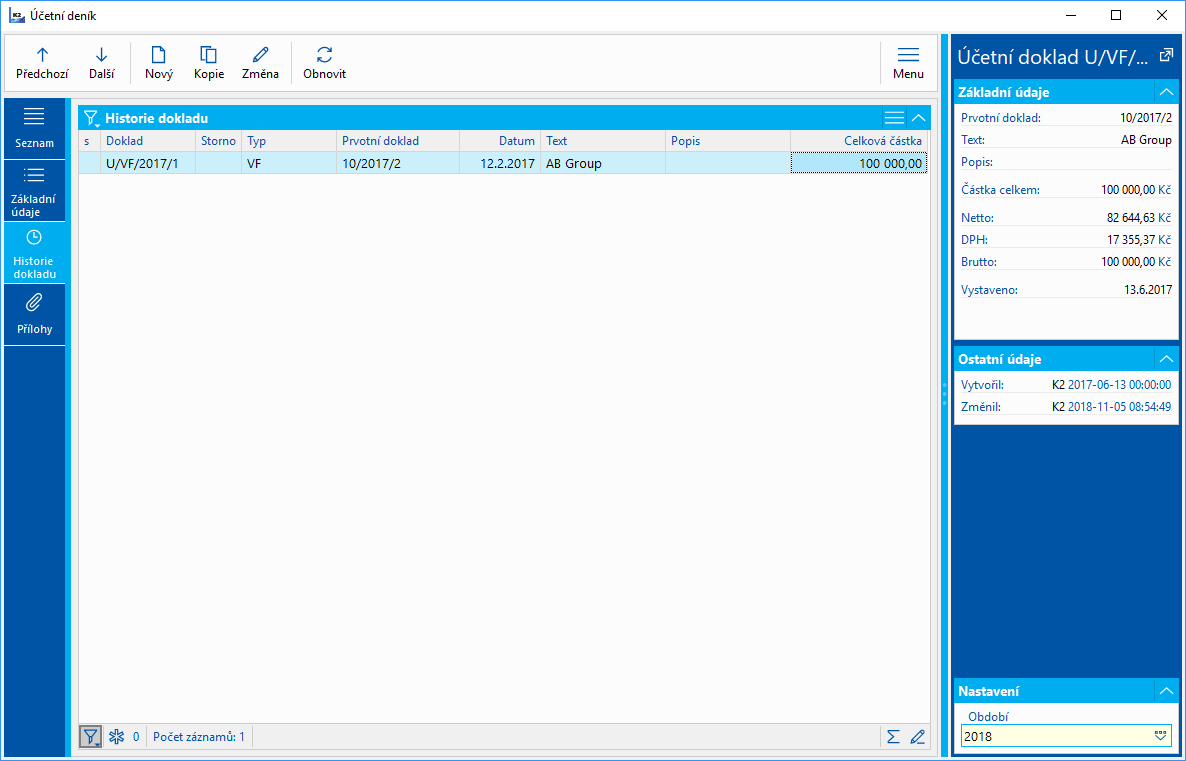Click the sum sigma icon in status bar
The height and width of the screenshot is (761, 1186).
tap(893, 736)
